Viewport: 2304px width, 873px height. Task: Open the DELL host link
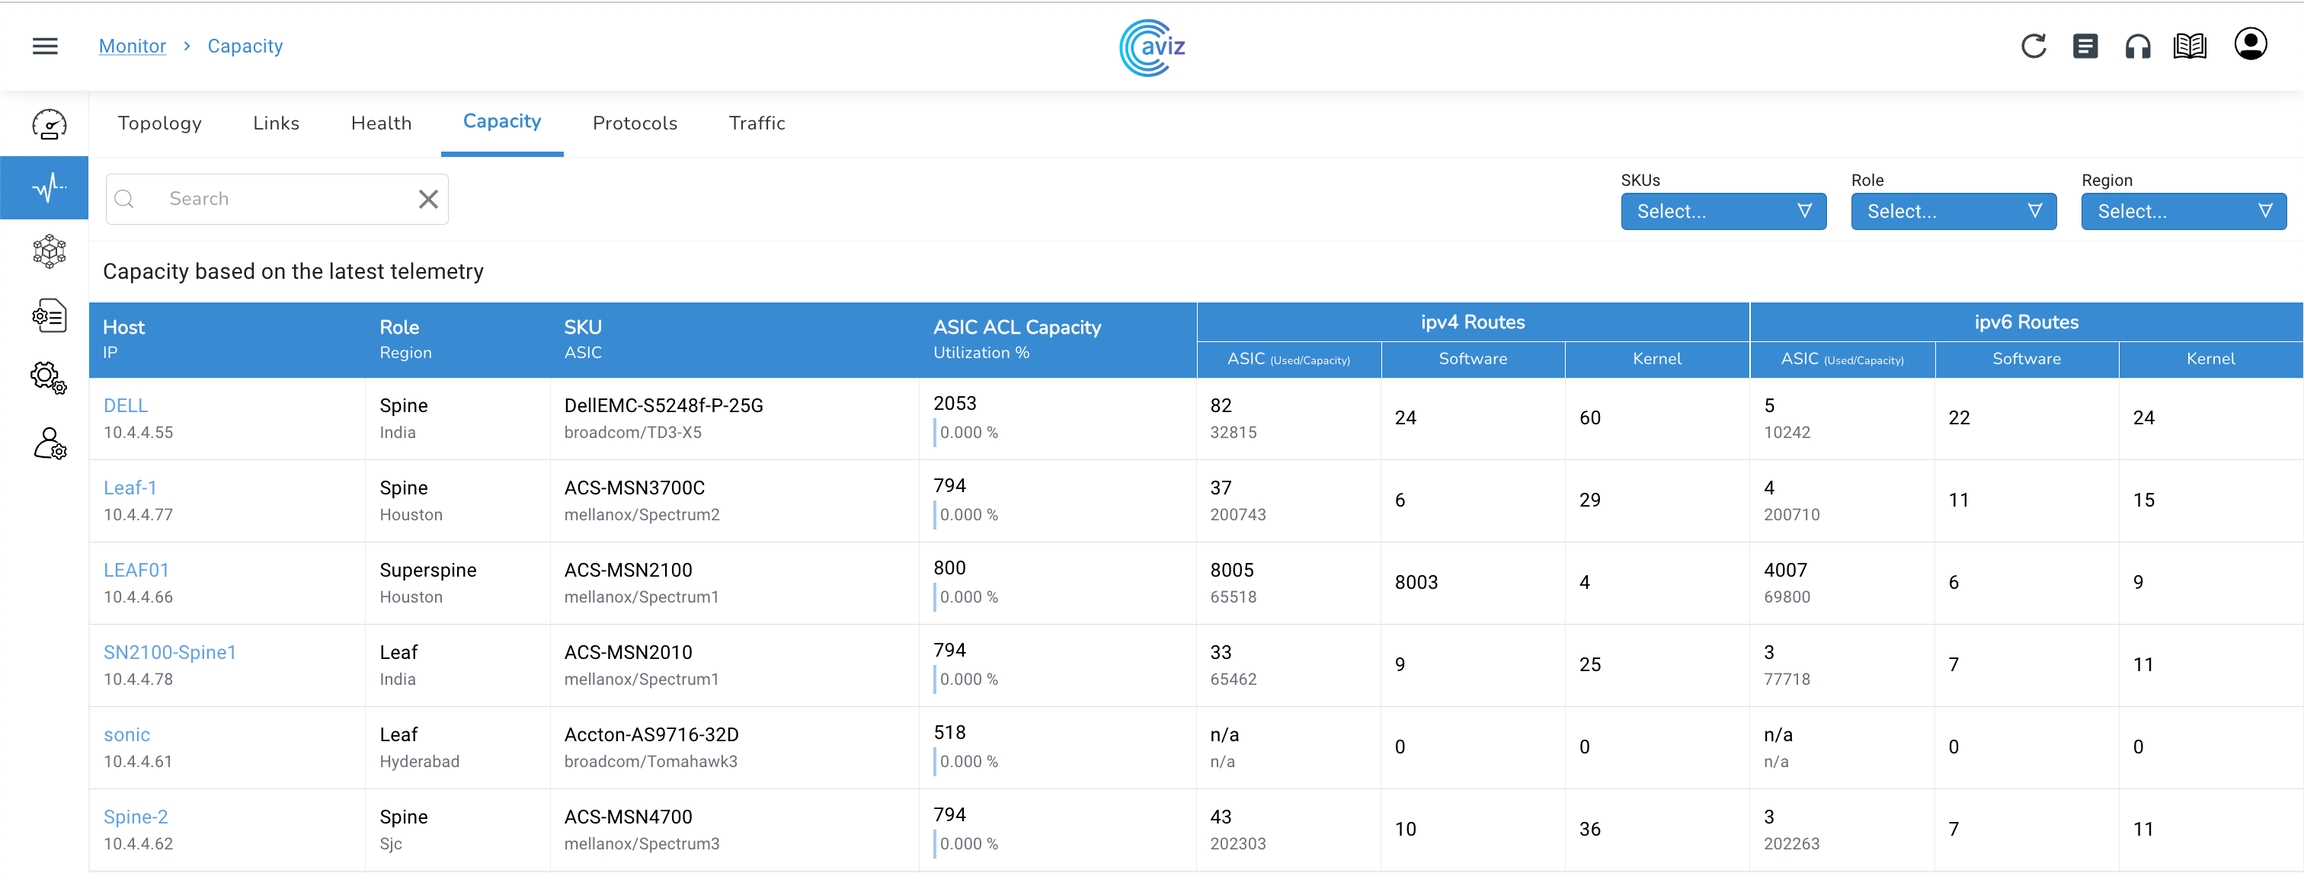tap(126, 405)
